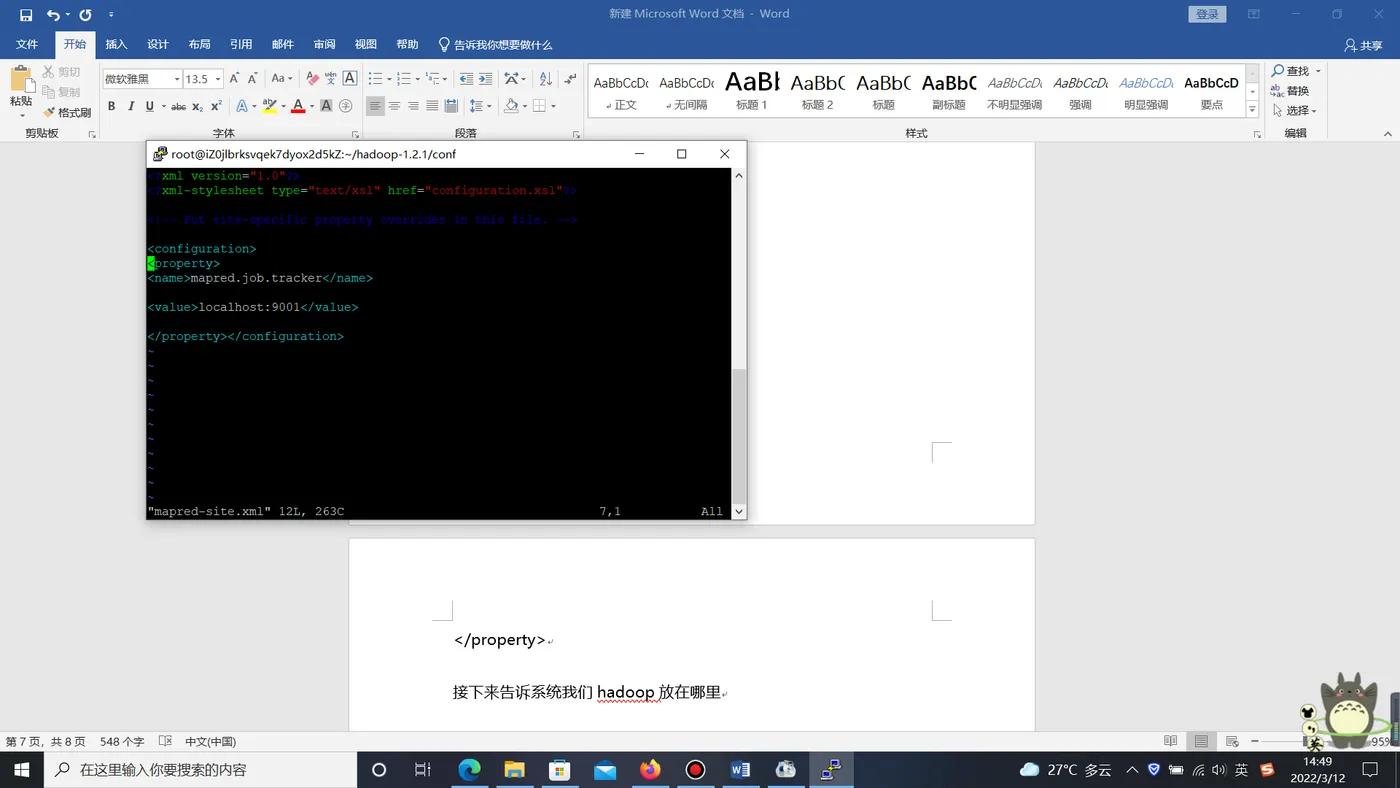Click the zoom out minus button
The width and height of the screenshot is (1400, 788).
pyautogui.click(x=1254, y=741)
